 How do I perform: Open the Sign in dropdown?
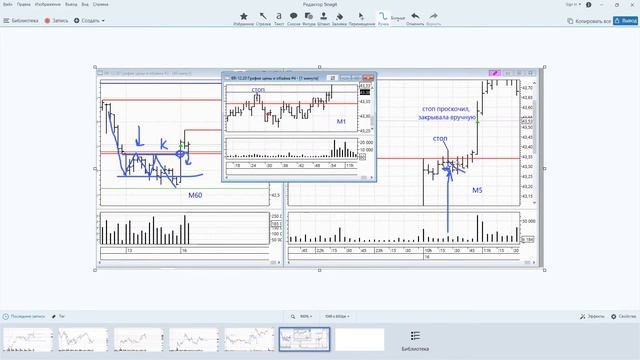(573, 4)
